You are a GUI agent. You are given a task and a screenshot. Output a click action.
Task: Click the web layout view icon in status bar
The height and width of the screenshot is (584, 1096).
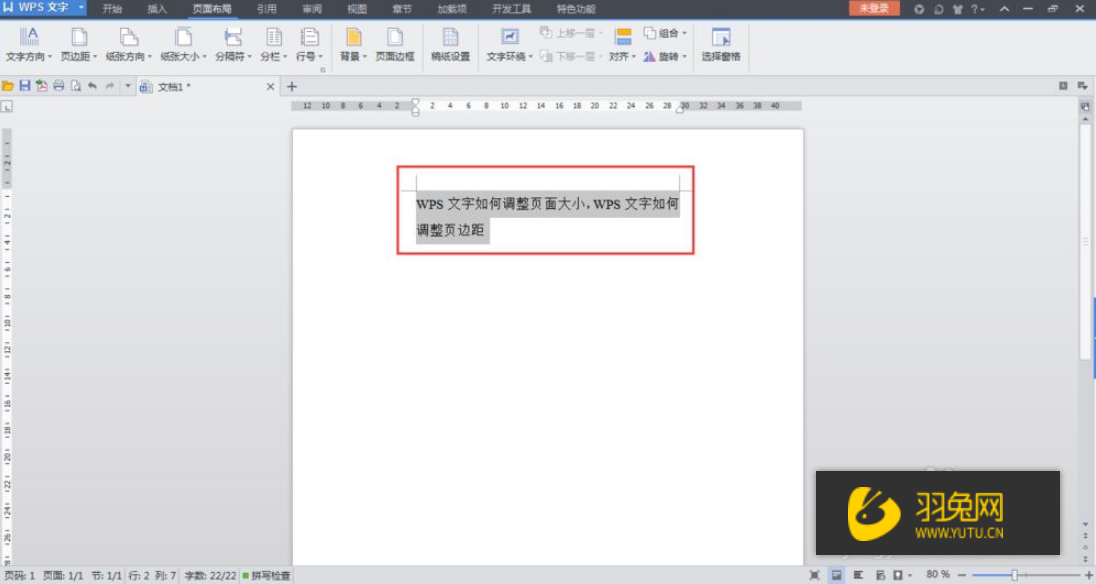coord(880,575)
